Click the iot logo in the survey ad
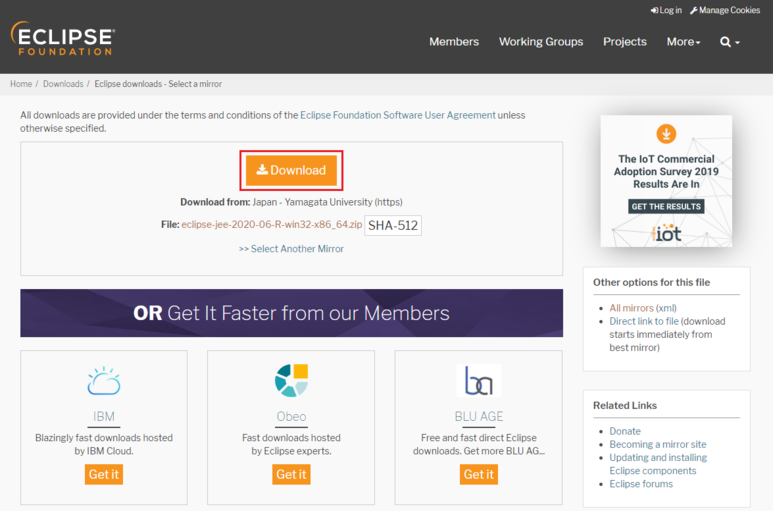Image resolution: width=773 pixels, height=511 pixels. point(667,234)
